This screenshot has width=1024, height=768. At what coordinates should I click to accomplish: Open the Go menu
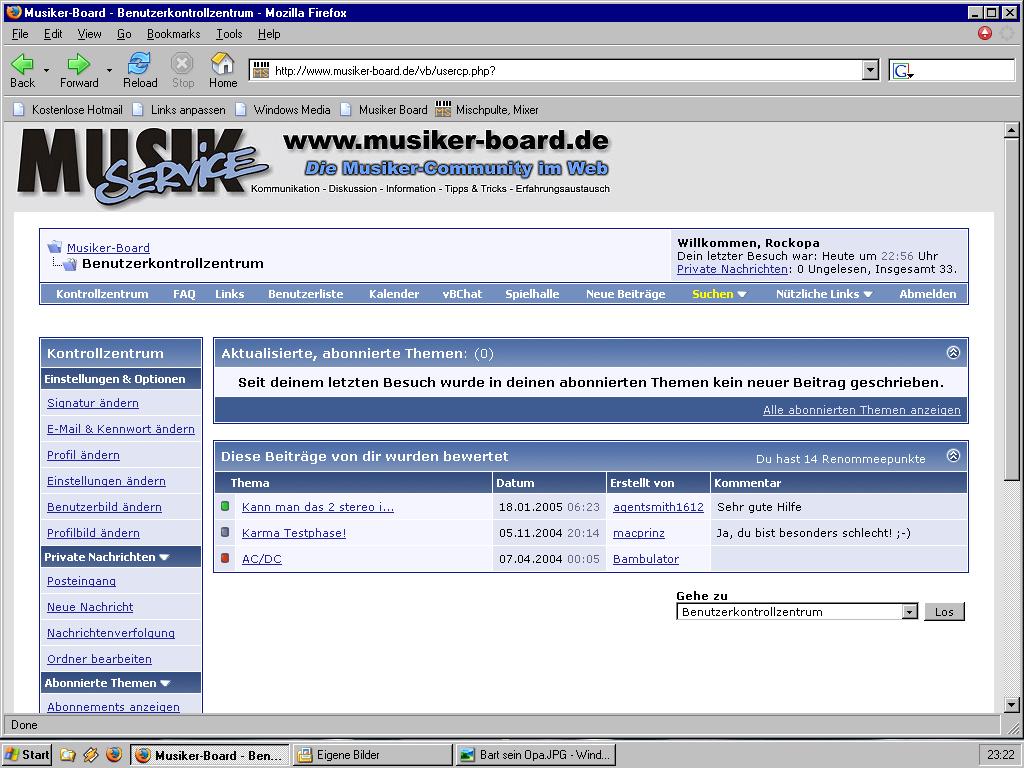click(124, 34)
